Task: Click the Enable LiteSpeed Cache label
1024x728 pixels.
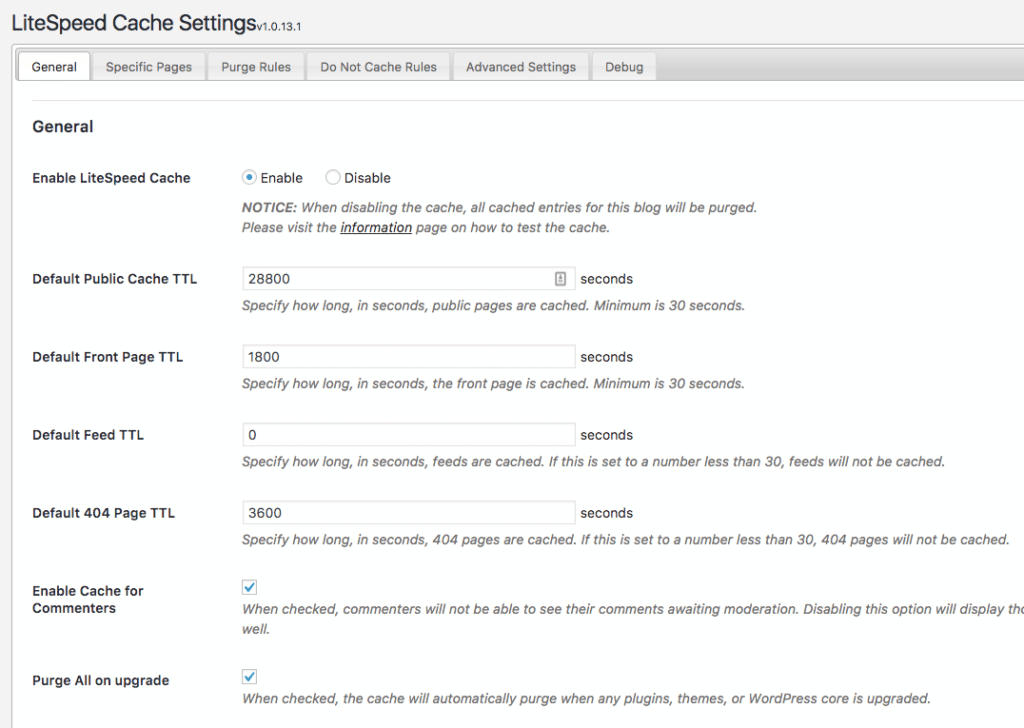Action: 111,178
